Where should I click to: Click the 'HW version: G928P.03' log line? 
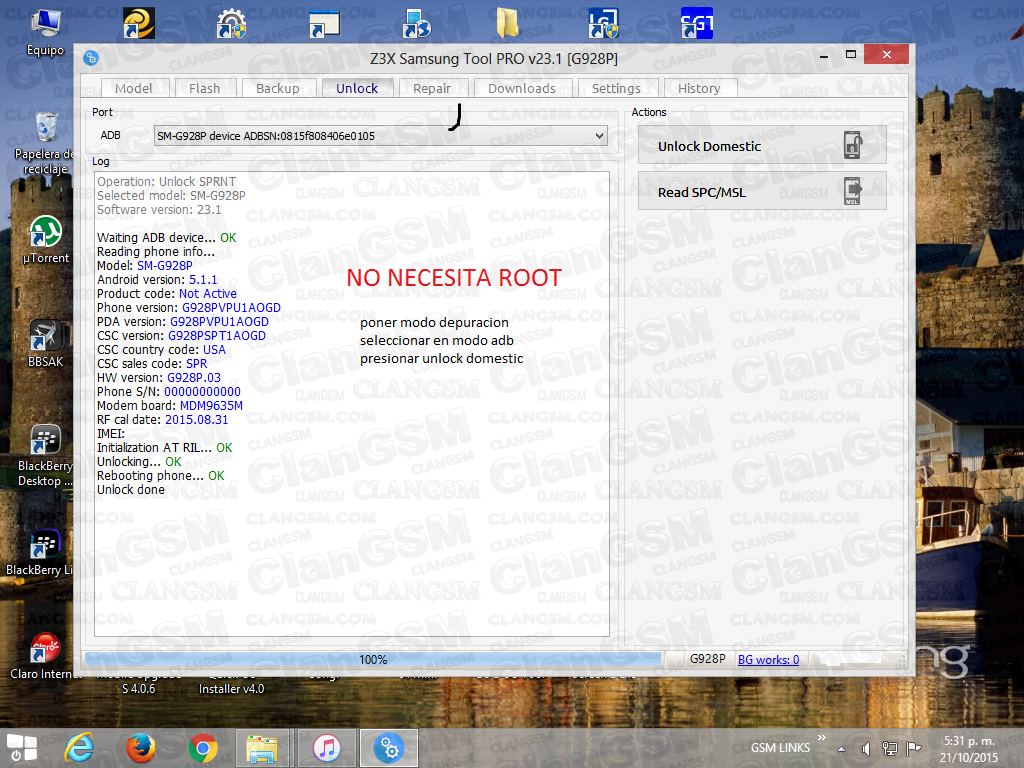point(159,377)
